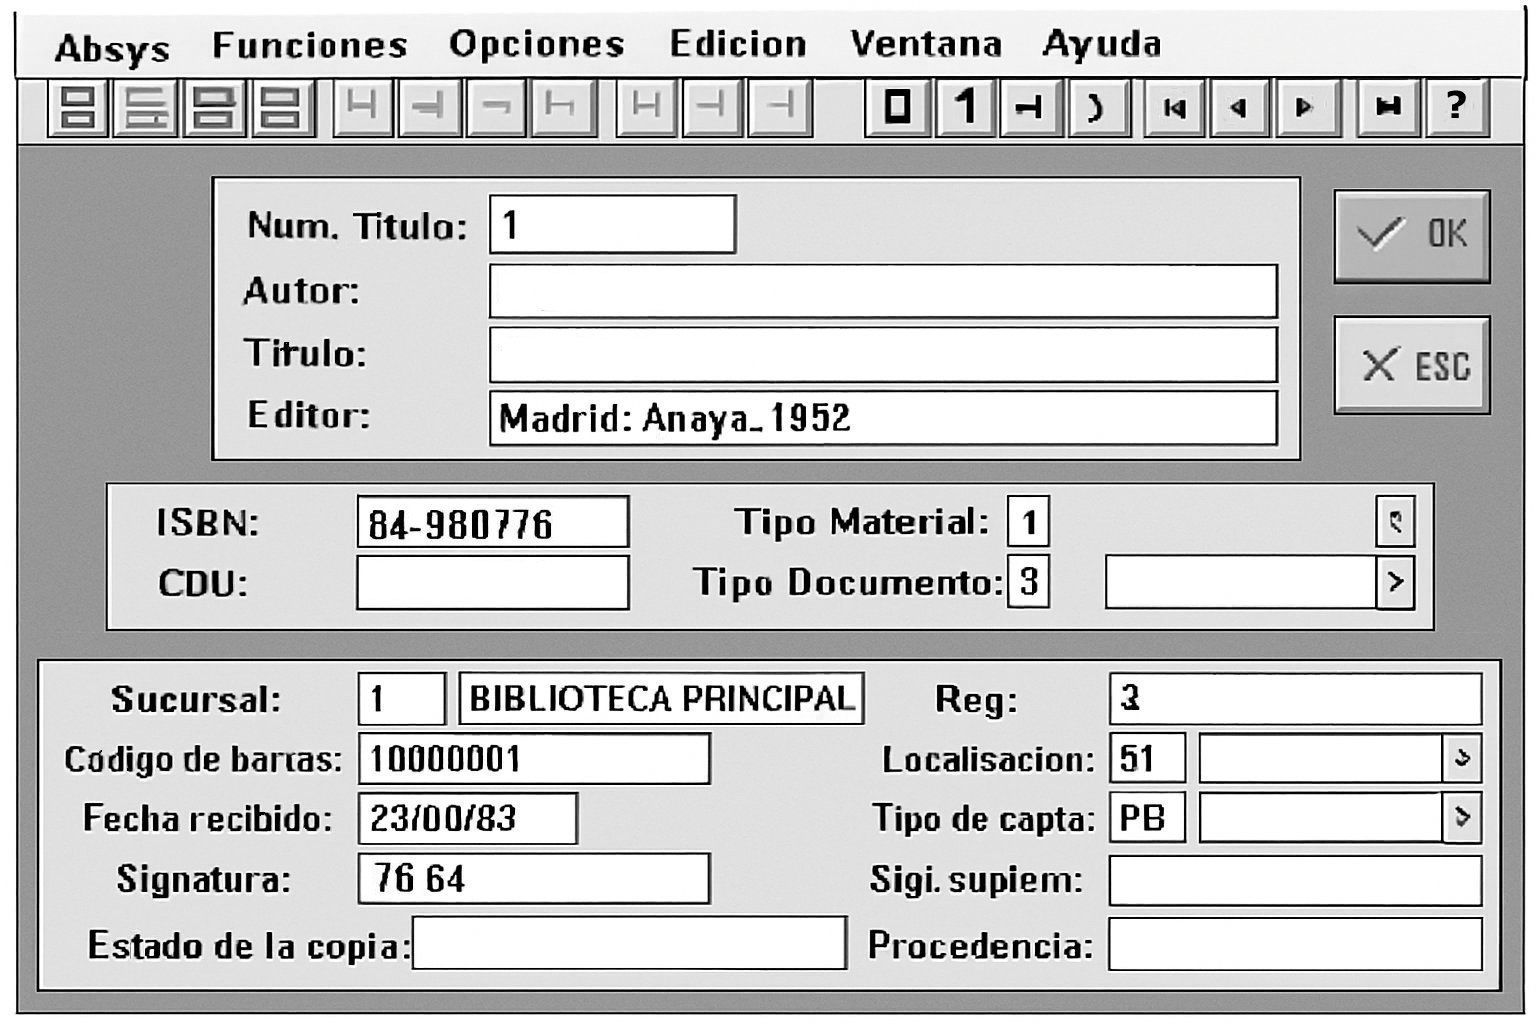Image resolution: width=1536 pixels, height=1024 pixels.
Task: Click the small button right of Tipo Material
Action: (x=1395, y=521)
